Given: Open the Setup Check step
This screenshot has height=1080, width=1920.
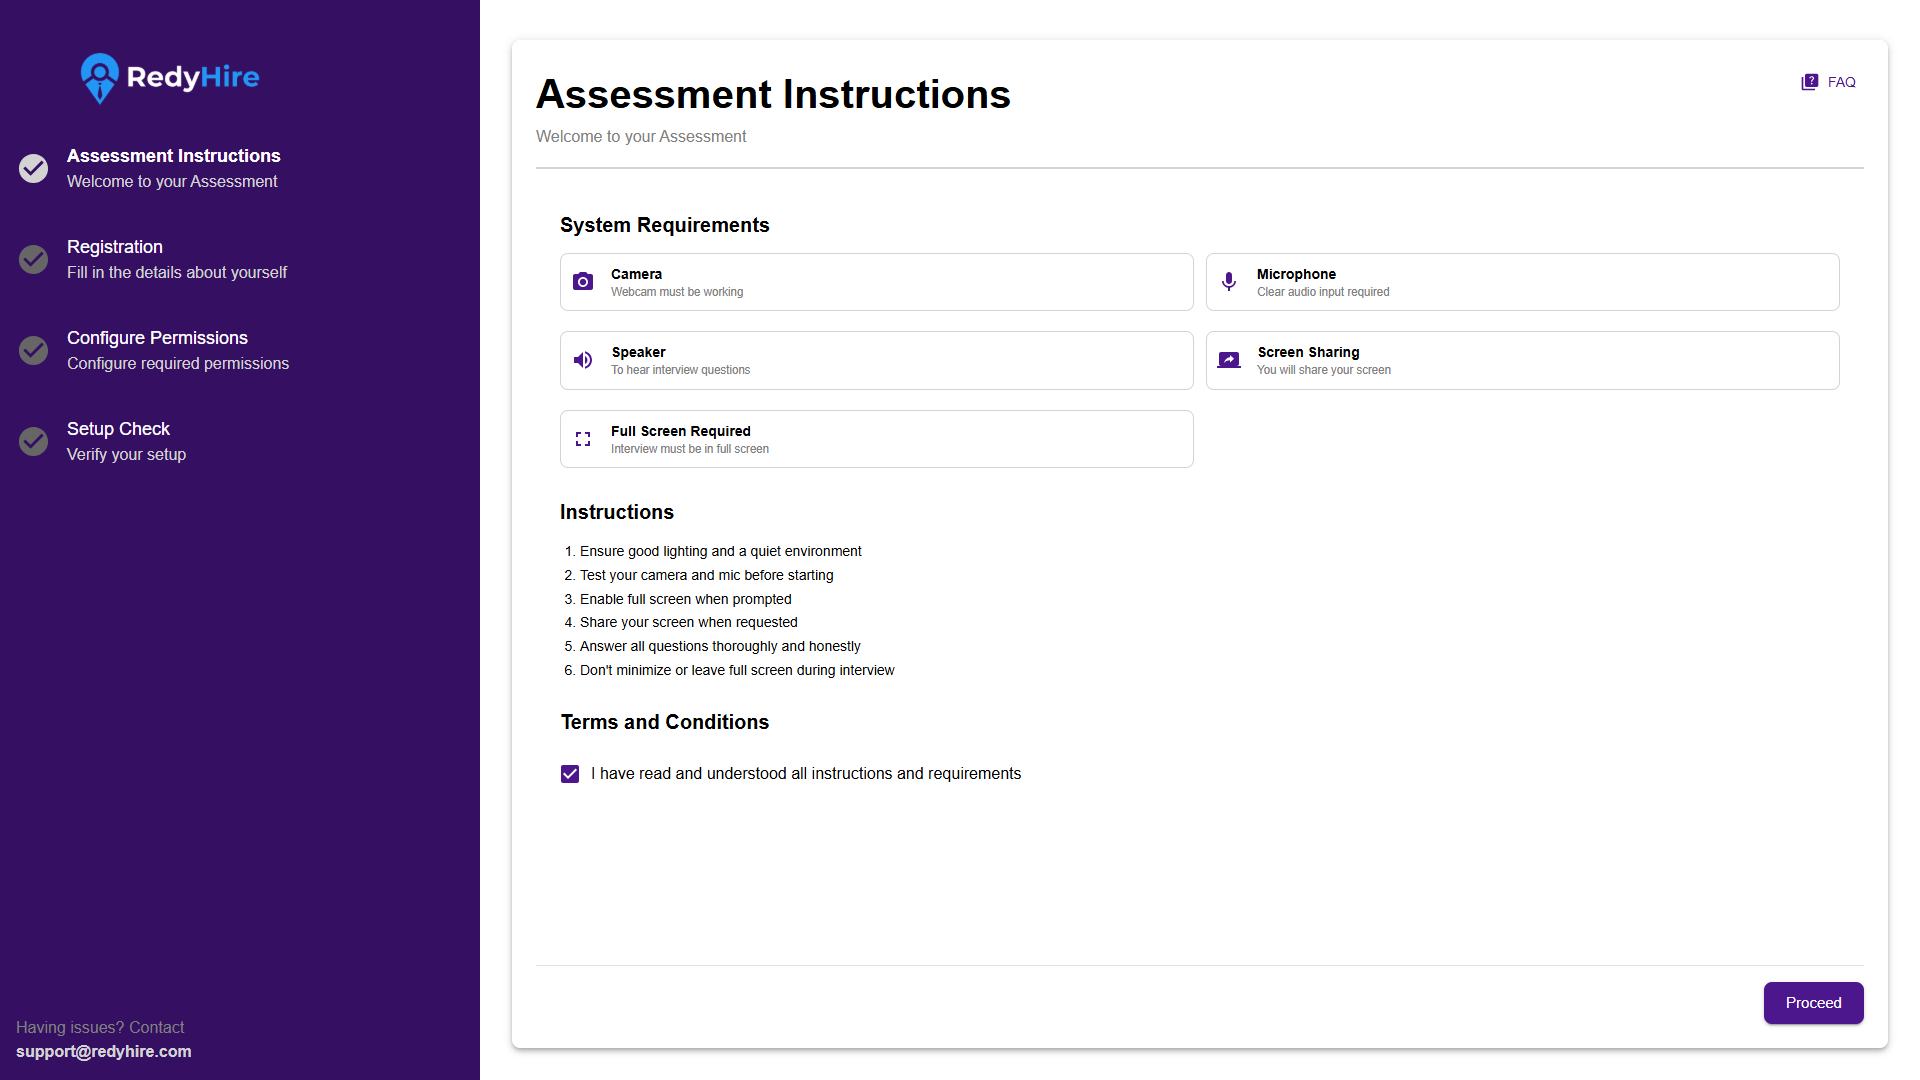Looking at the screenshot, I should click(126, 441).
